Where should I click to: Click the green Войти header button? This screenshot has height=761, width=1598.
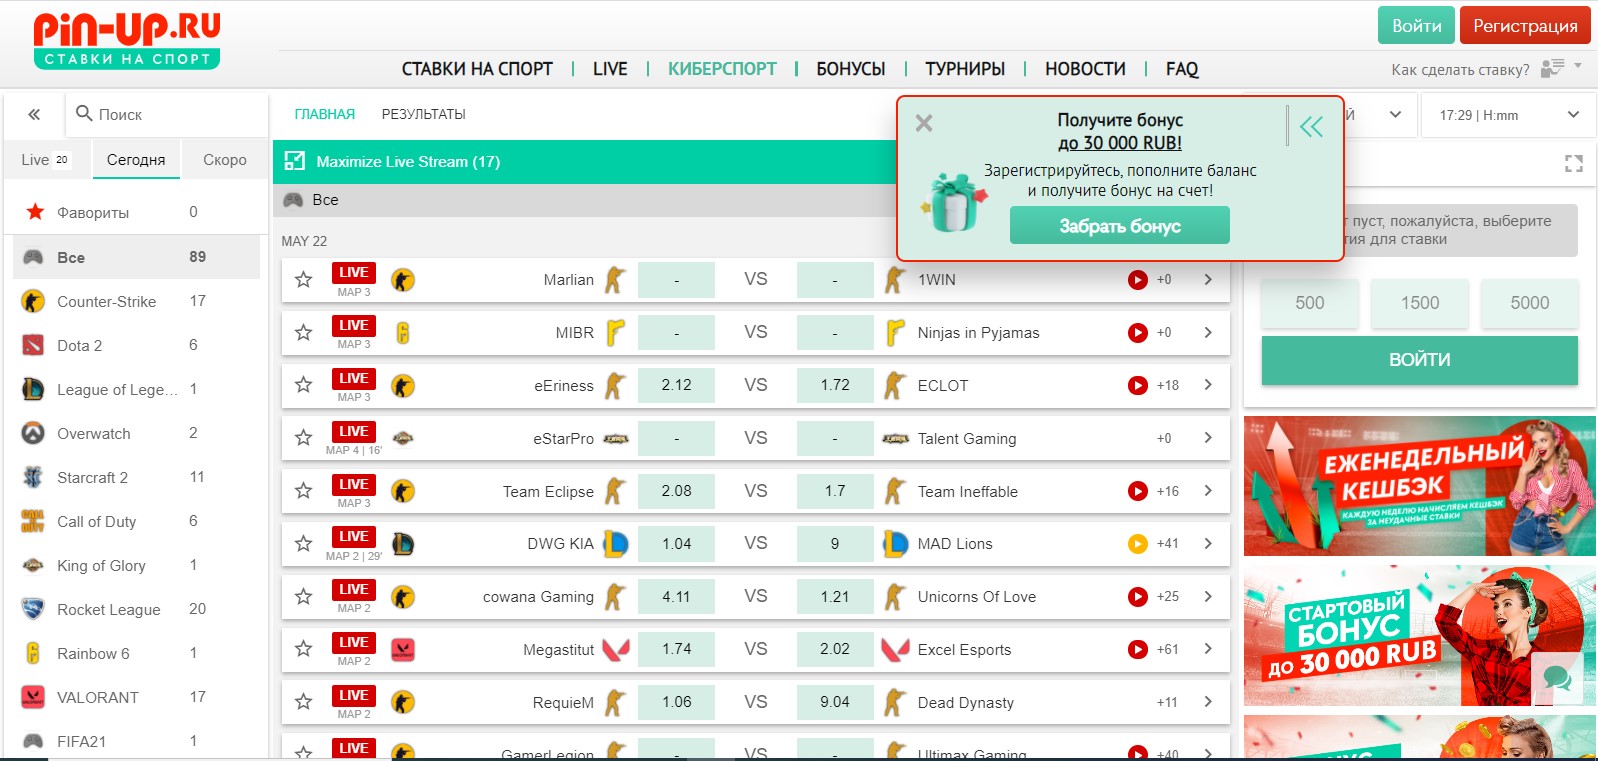tap(1417, 26)
